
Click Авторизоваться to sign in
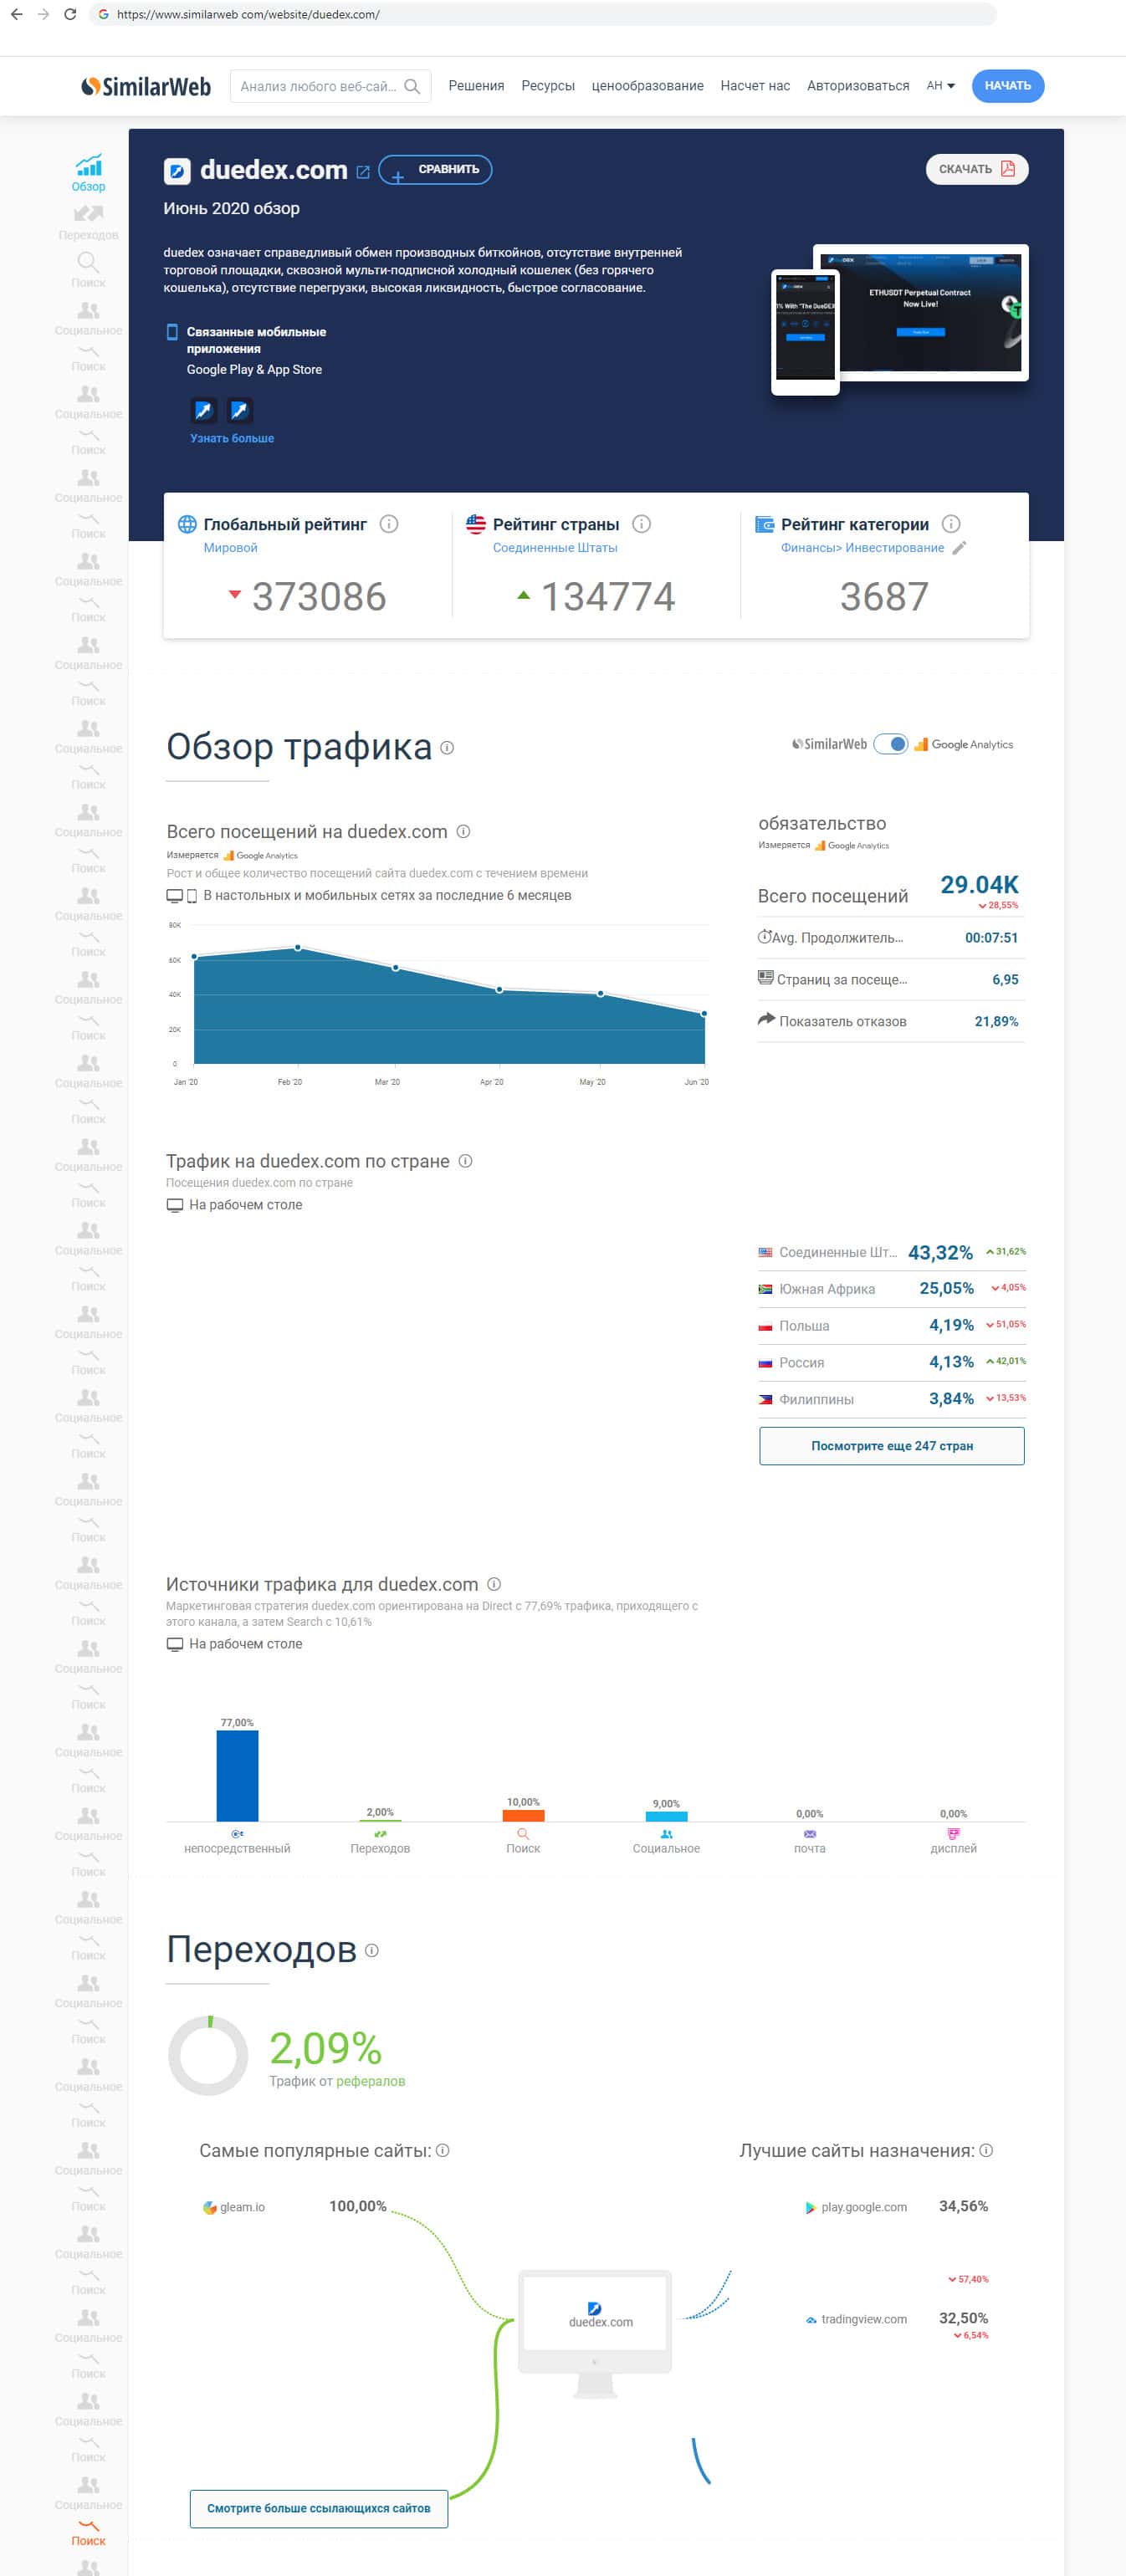point(858,87)
